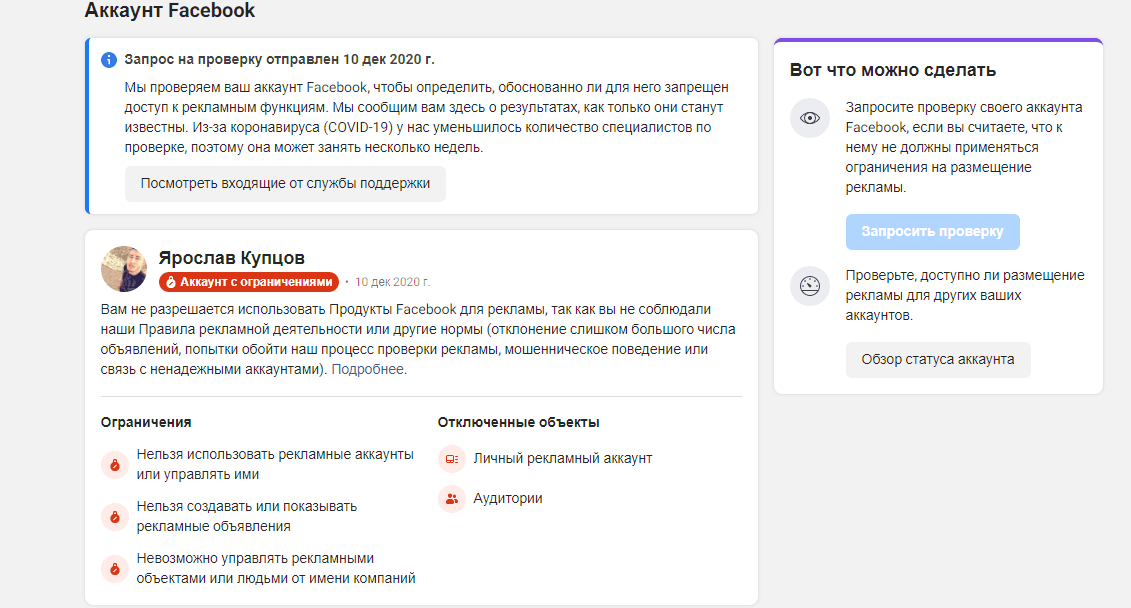The image size is (1131, 608).
Task: Click the blue info icon in review notice
Action: point(109,60)
